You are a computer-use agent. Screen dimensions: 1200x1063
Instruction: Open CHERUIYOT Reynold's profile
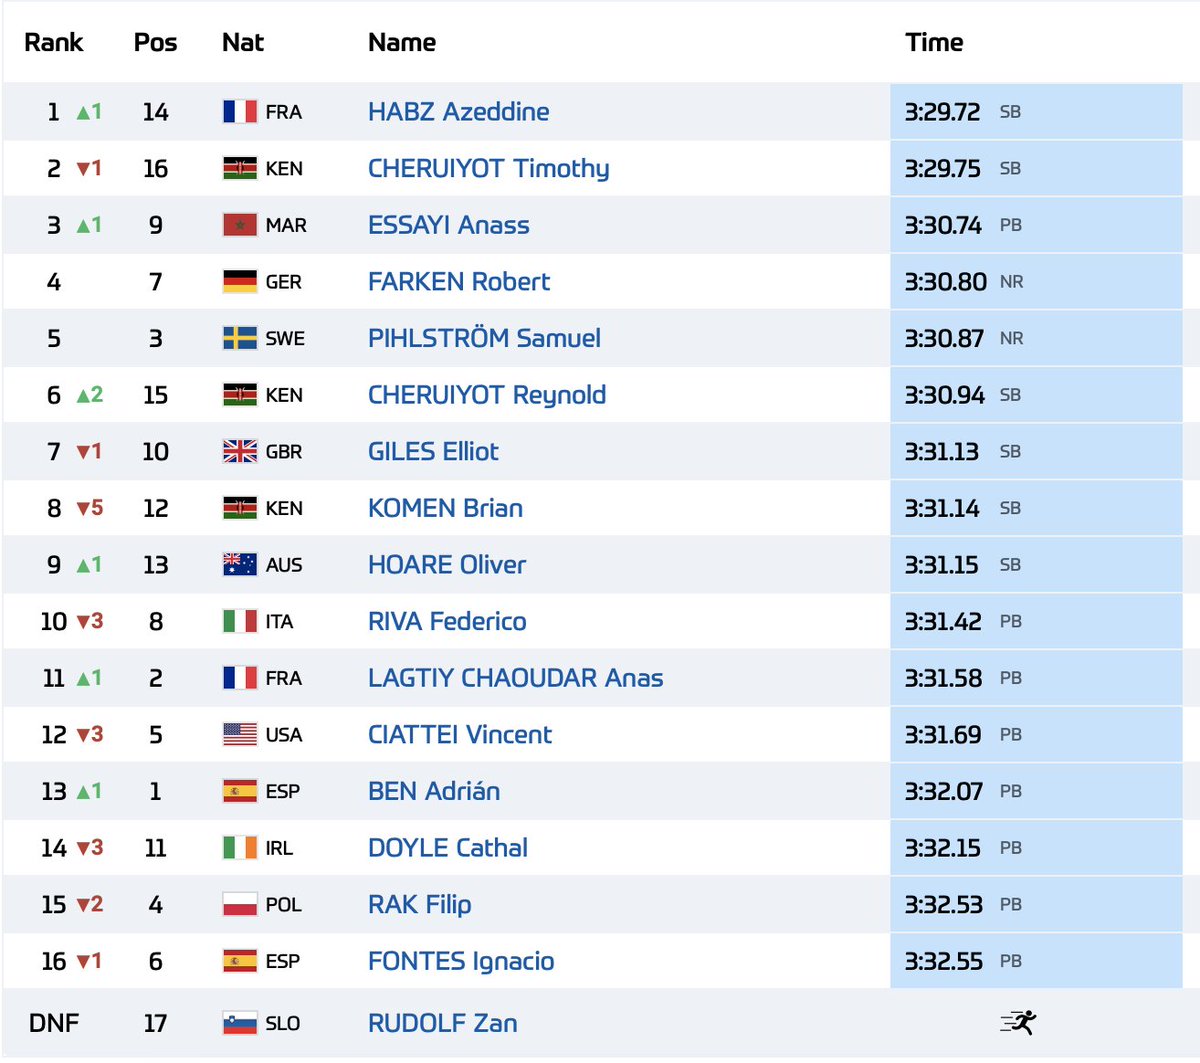point(487,395)
